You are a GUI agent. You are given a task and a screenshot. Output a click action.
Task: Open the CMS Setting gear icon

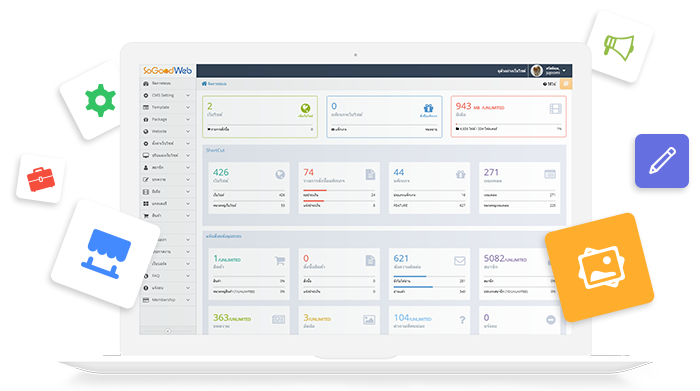[x=146, y=95]
